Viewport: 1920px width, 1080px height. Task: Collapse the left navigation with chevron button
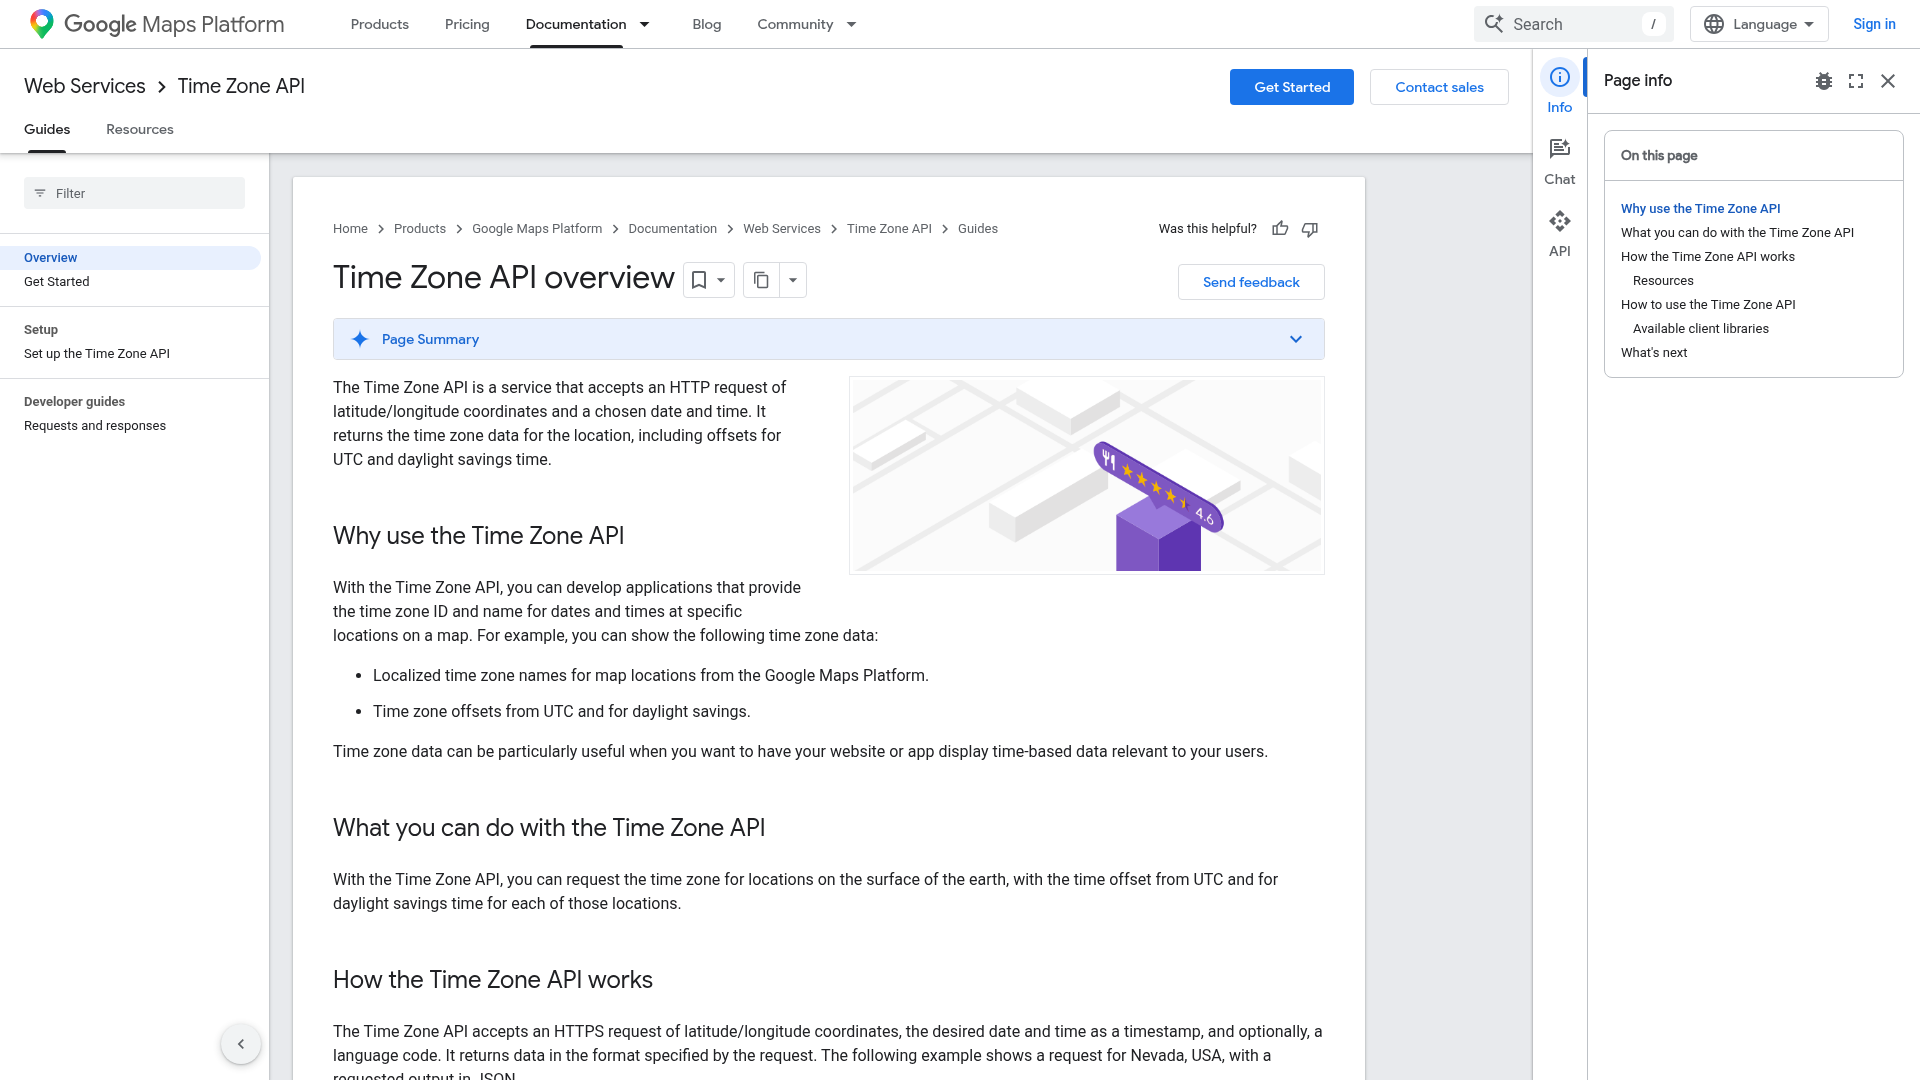click(241, 1044)
